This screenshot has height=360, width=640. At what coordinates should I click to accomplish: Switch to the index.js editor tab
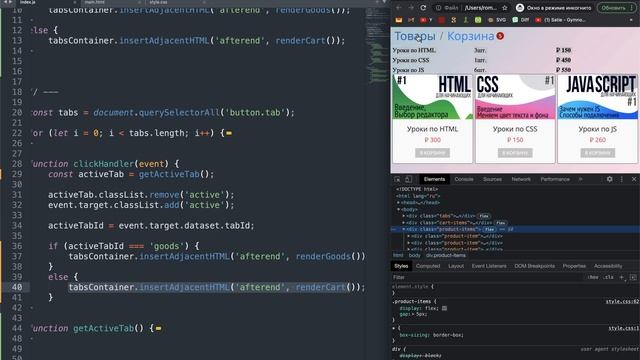click(28, 2)
